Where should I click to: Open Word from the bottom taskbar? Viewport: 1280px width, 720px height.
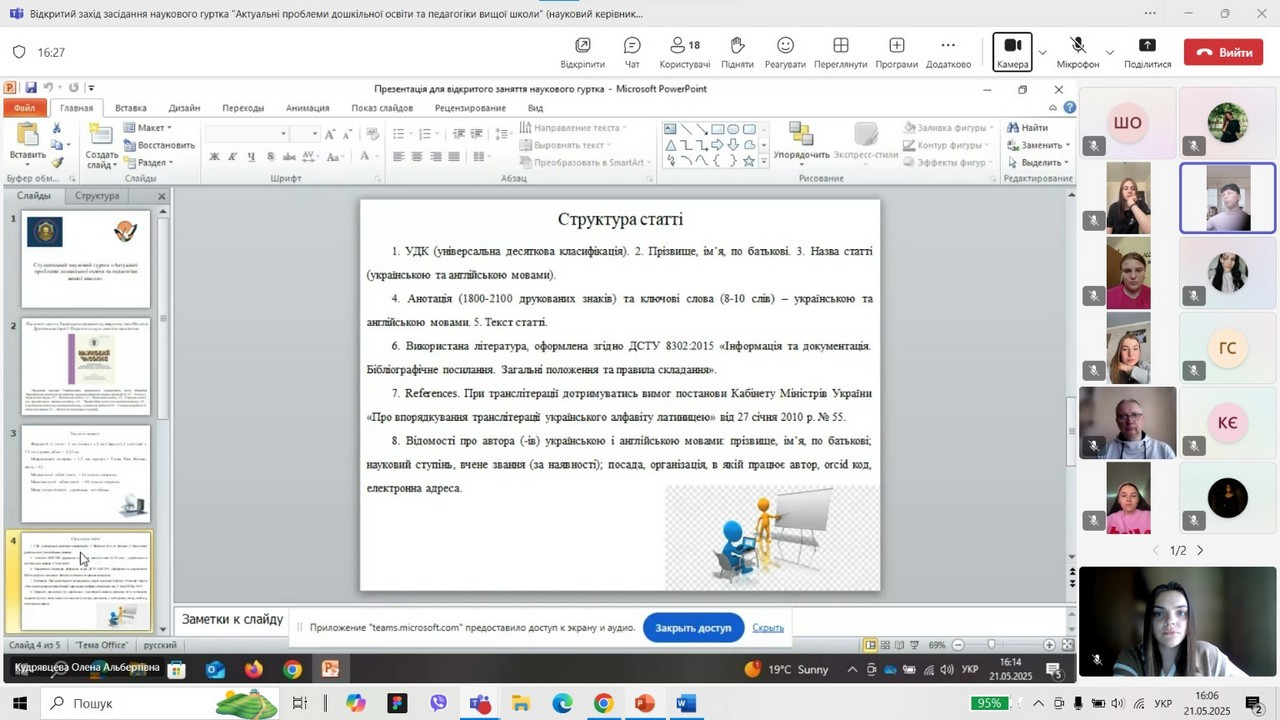[x=685, y=704]
